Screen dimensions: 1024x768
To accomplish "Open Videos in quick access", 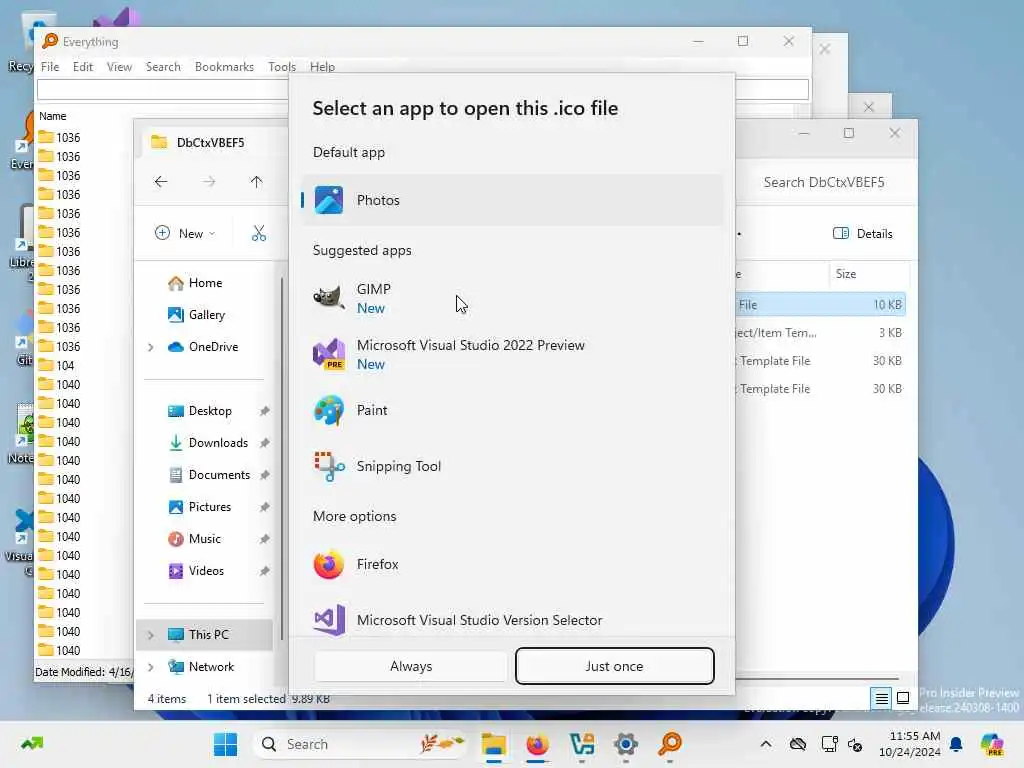I will [x=206, y=571].
